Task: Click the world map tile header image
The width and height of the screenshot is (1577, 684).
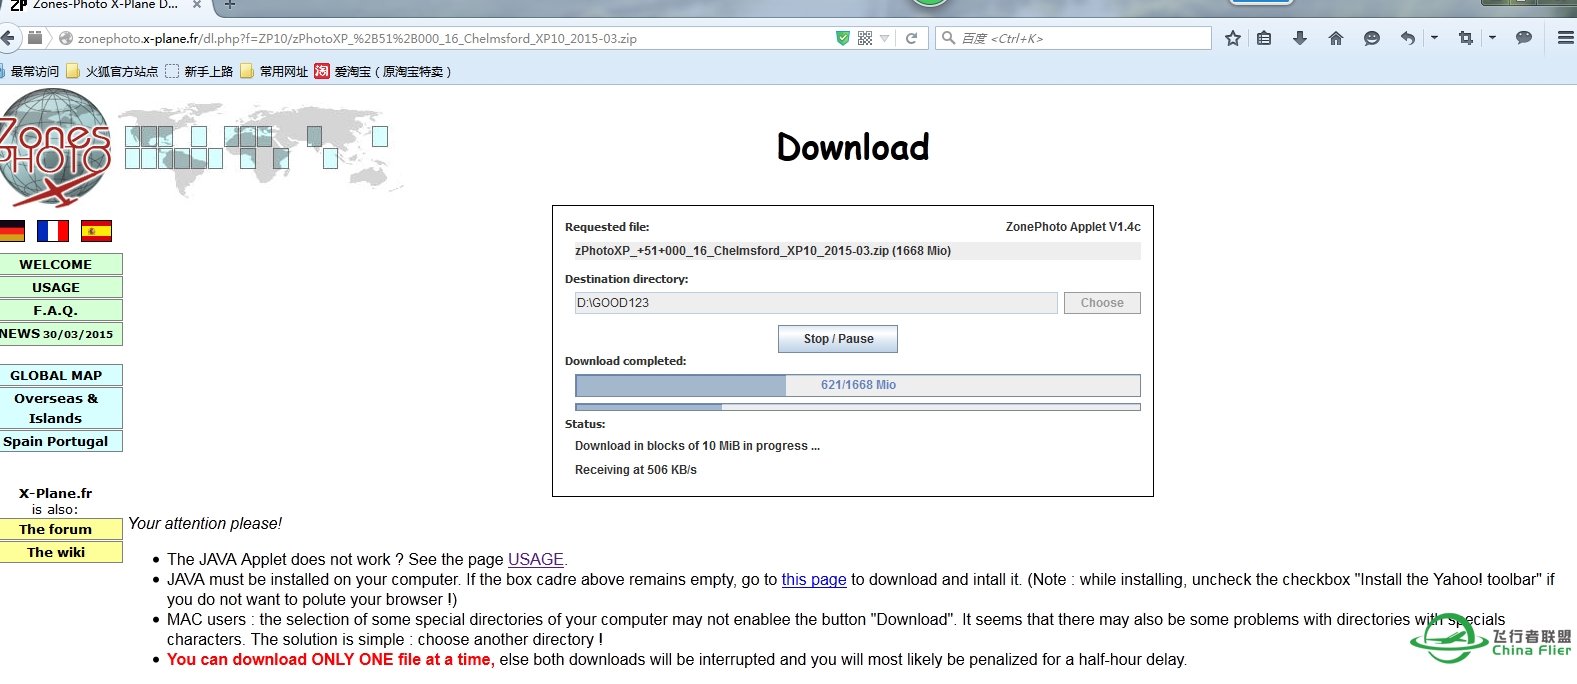Action: [262, 148]
